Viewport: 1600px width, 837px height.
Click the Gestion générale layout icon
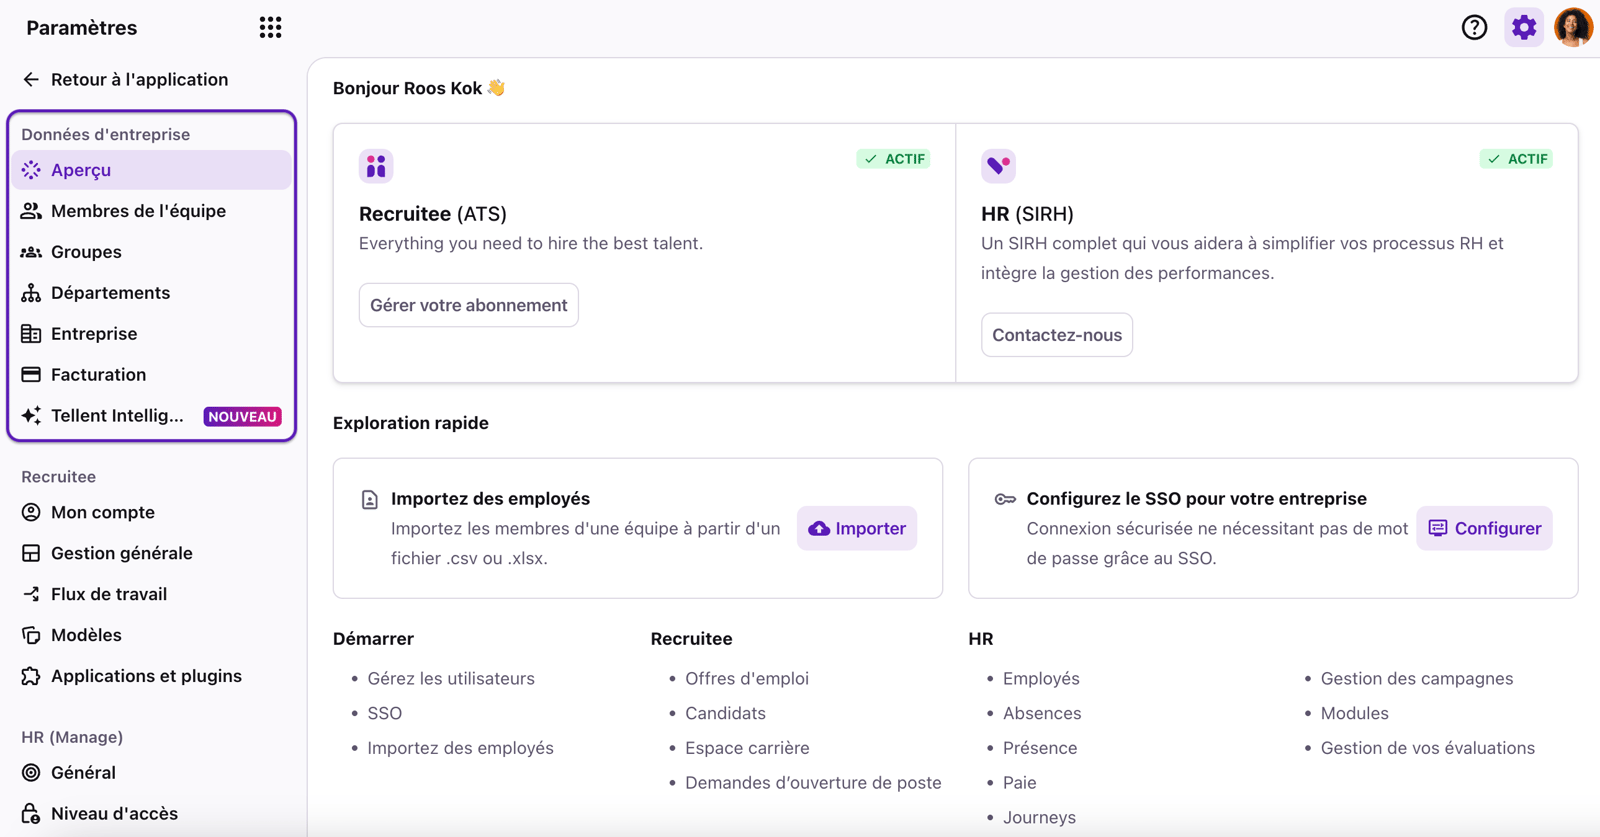click(31, 553)
